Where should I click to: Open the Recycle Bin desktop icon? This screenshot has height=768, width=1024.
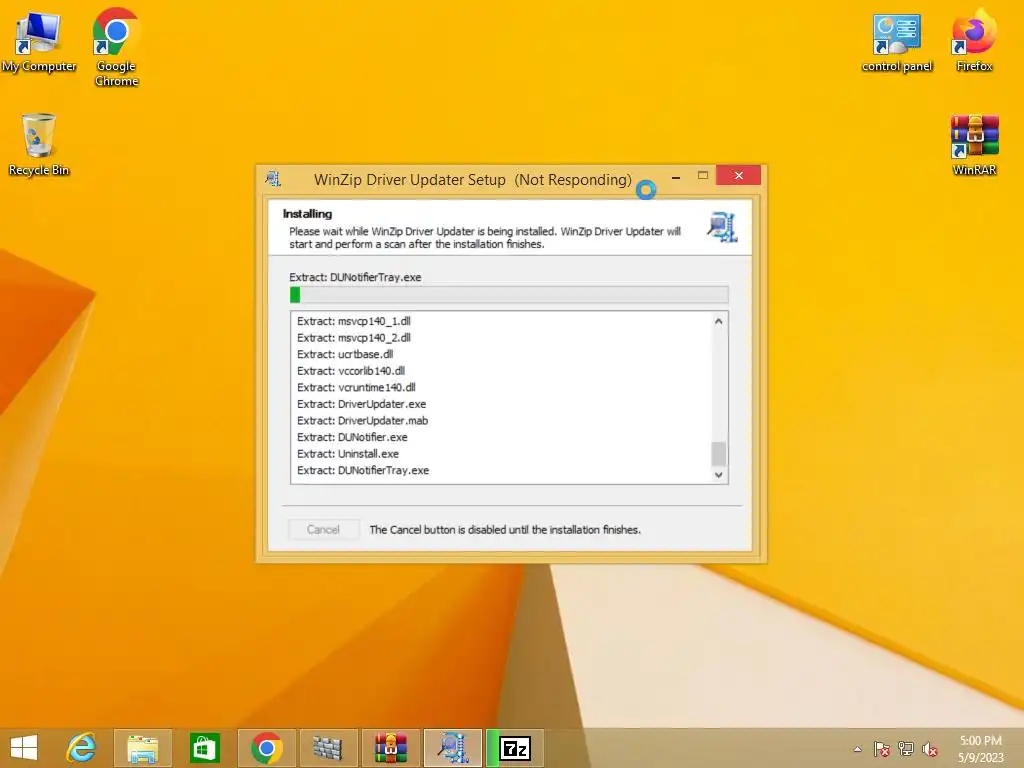point(39,144)
